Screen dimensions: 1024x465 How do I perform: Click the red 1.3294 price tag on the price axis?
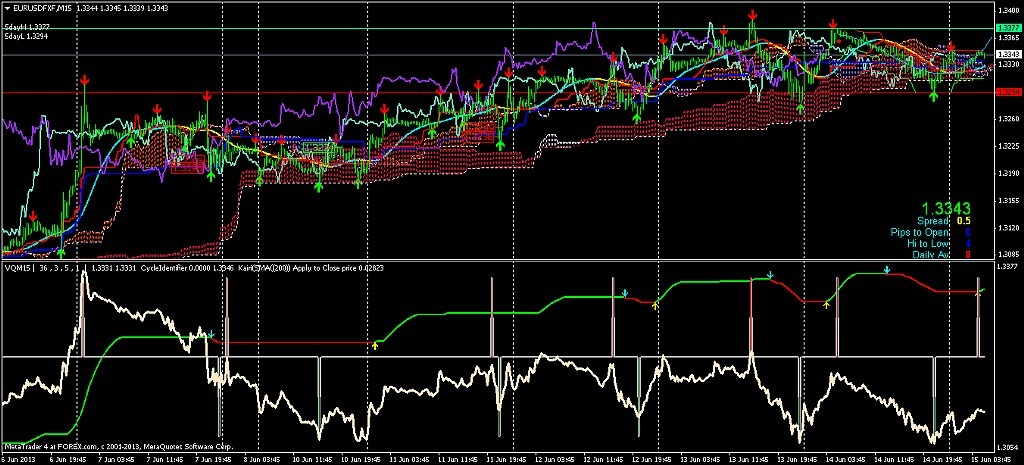click(1007, 92)
